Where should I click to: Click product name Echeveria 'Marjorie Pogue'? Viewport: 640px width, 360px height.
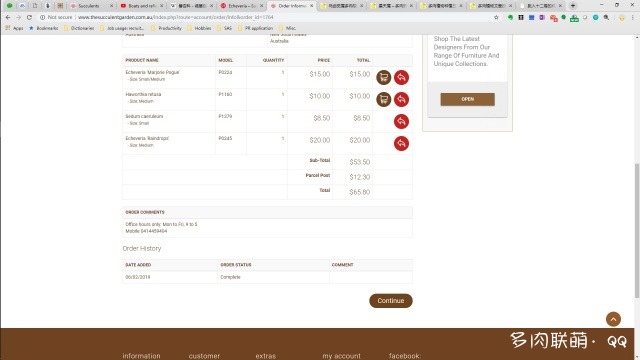click(x=152, y=72)
